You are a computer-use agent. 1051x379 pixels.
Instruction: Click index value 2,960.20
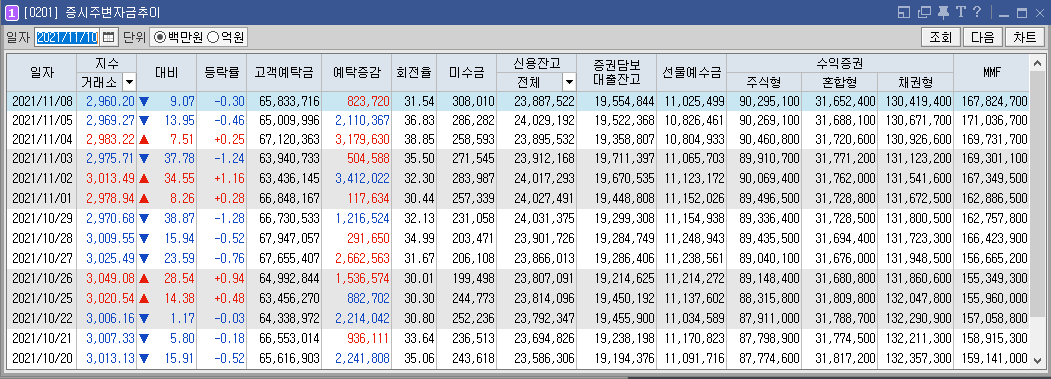click(111, 101)
